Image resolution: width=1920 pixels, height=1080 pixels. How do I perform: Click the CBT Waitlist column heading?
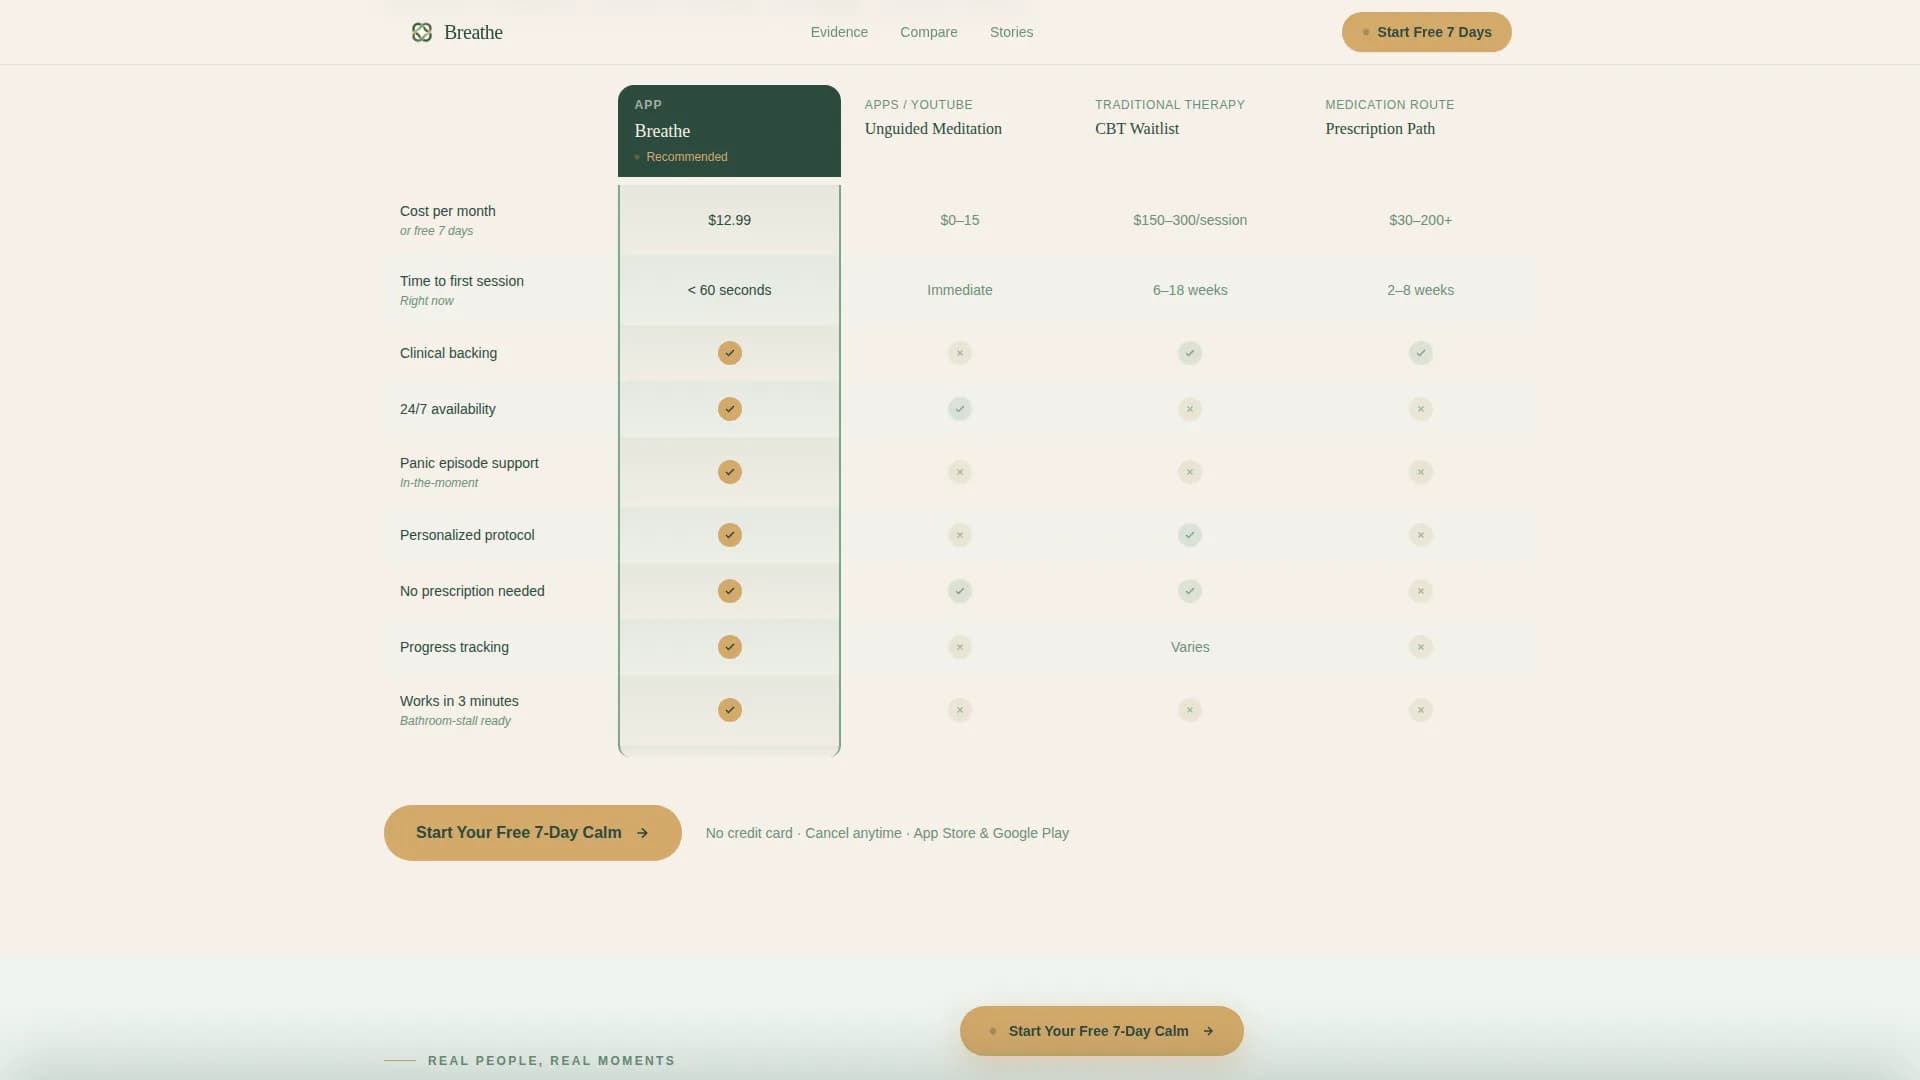(x=1136, y=129)
